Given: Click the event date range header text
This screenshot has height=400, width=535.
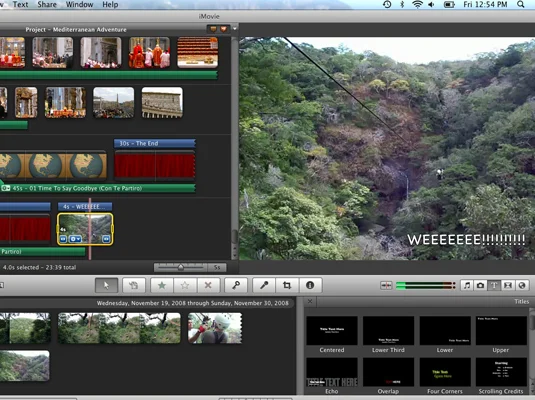Looking at the screenshot, I should pos(192,303).
